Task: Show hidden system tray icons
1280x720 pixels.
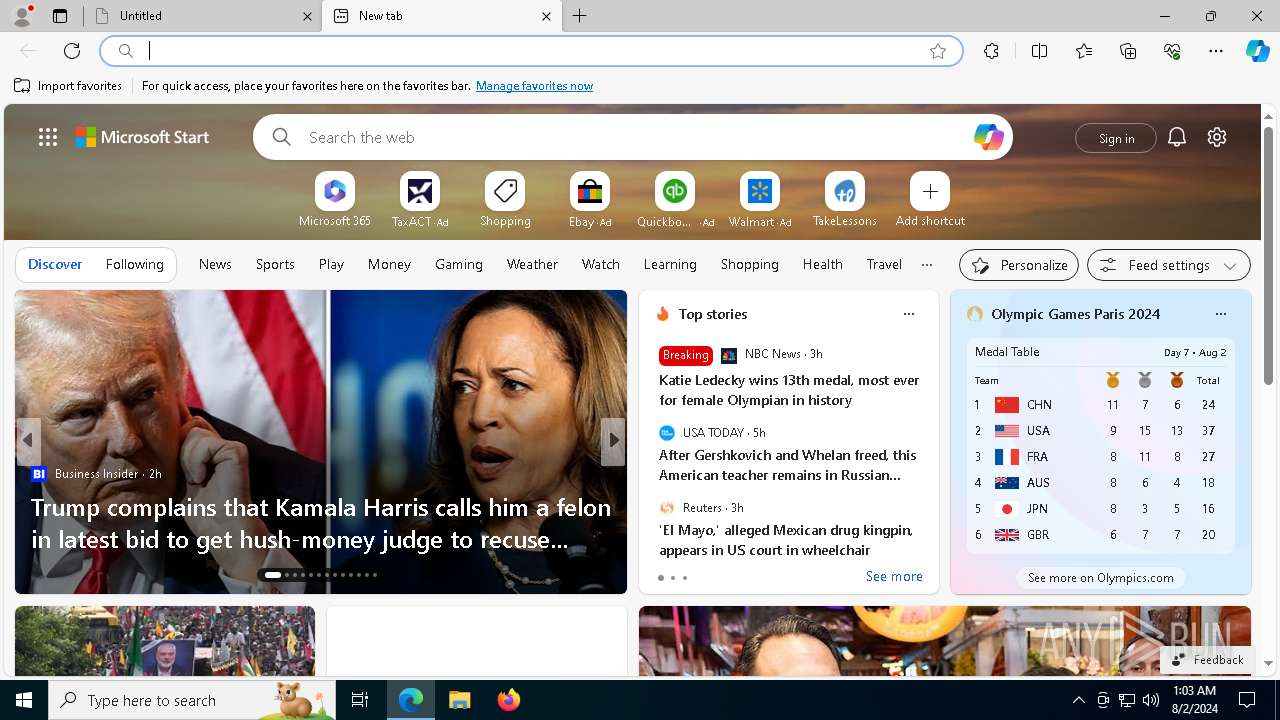Action: 1079,700
